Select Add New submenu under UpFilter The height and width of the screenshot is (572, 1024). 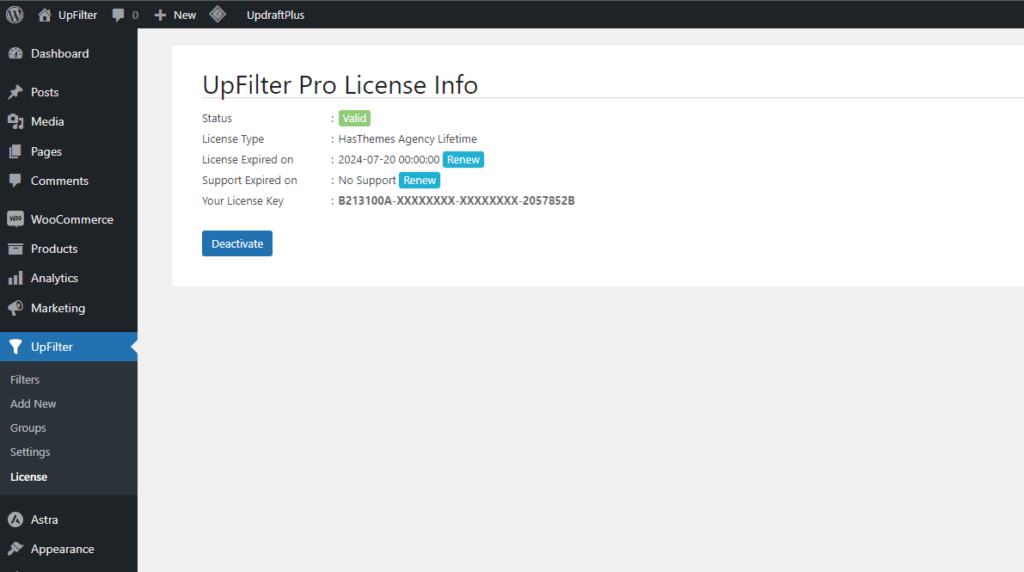pyautogui.click(x=33, y=404)
